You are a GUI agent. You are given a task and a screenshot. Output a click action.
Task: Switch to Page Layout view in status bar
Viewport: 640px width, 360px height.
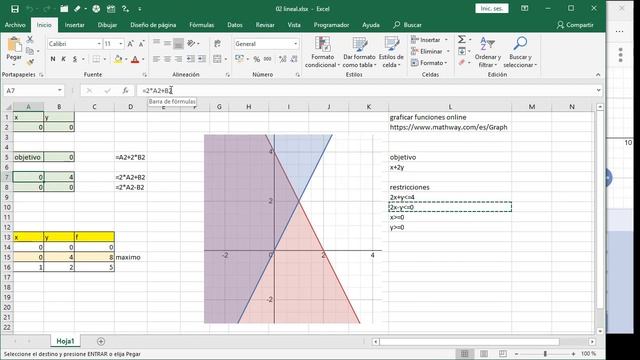pyautogui.click(x=484, y=353)
